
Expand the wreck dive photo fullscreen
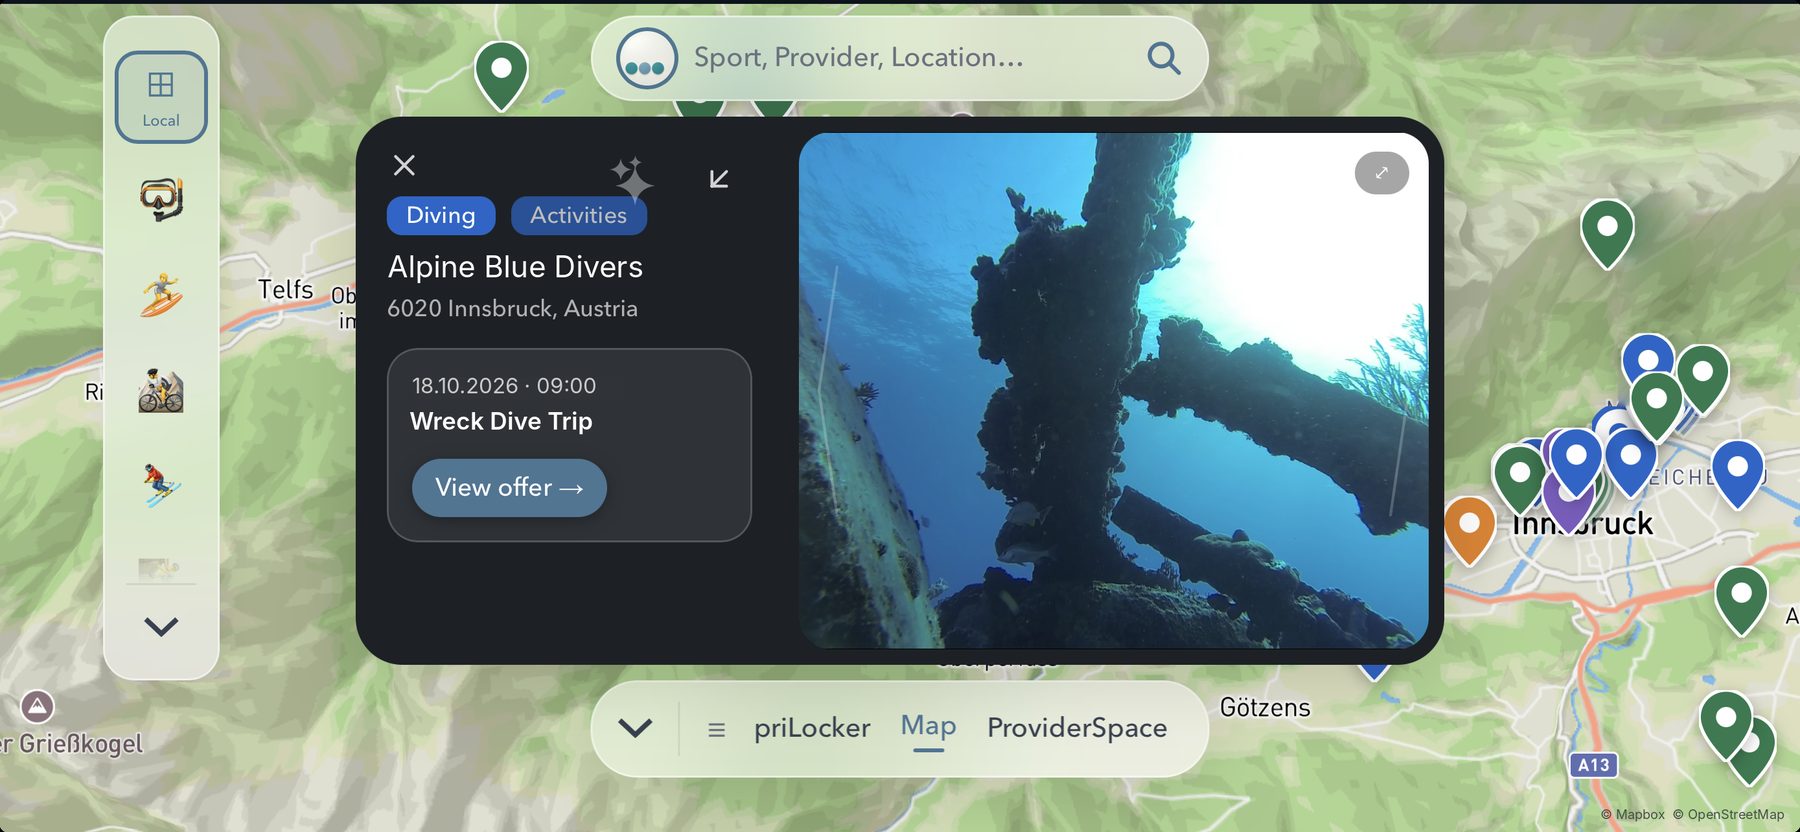1381,173
